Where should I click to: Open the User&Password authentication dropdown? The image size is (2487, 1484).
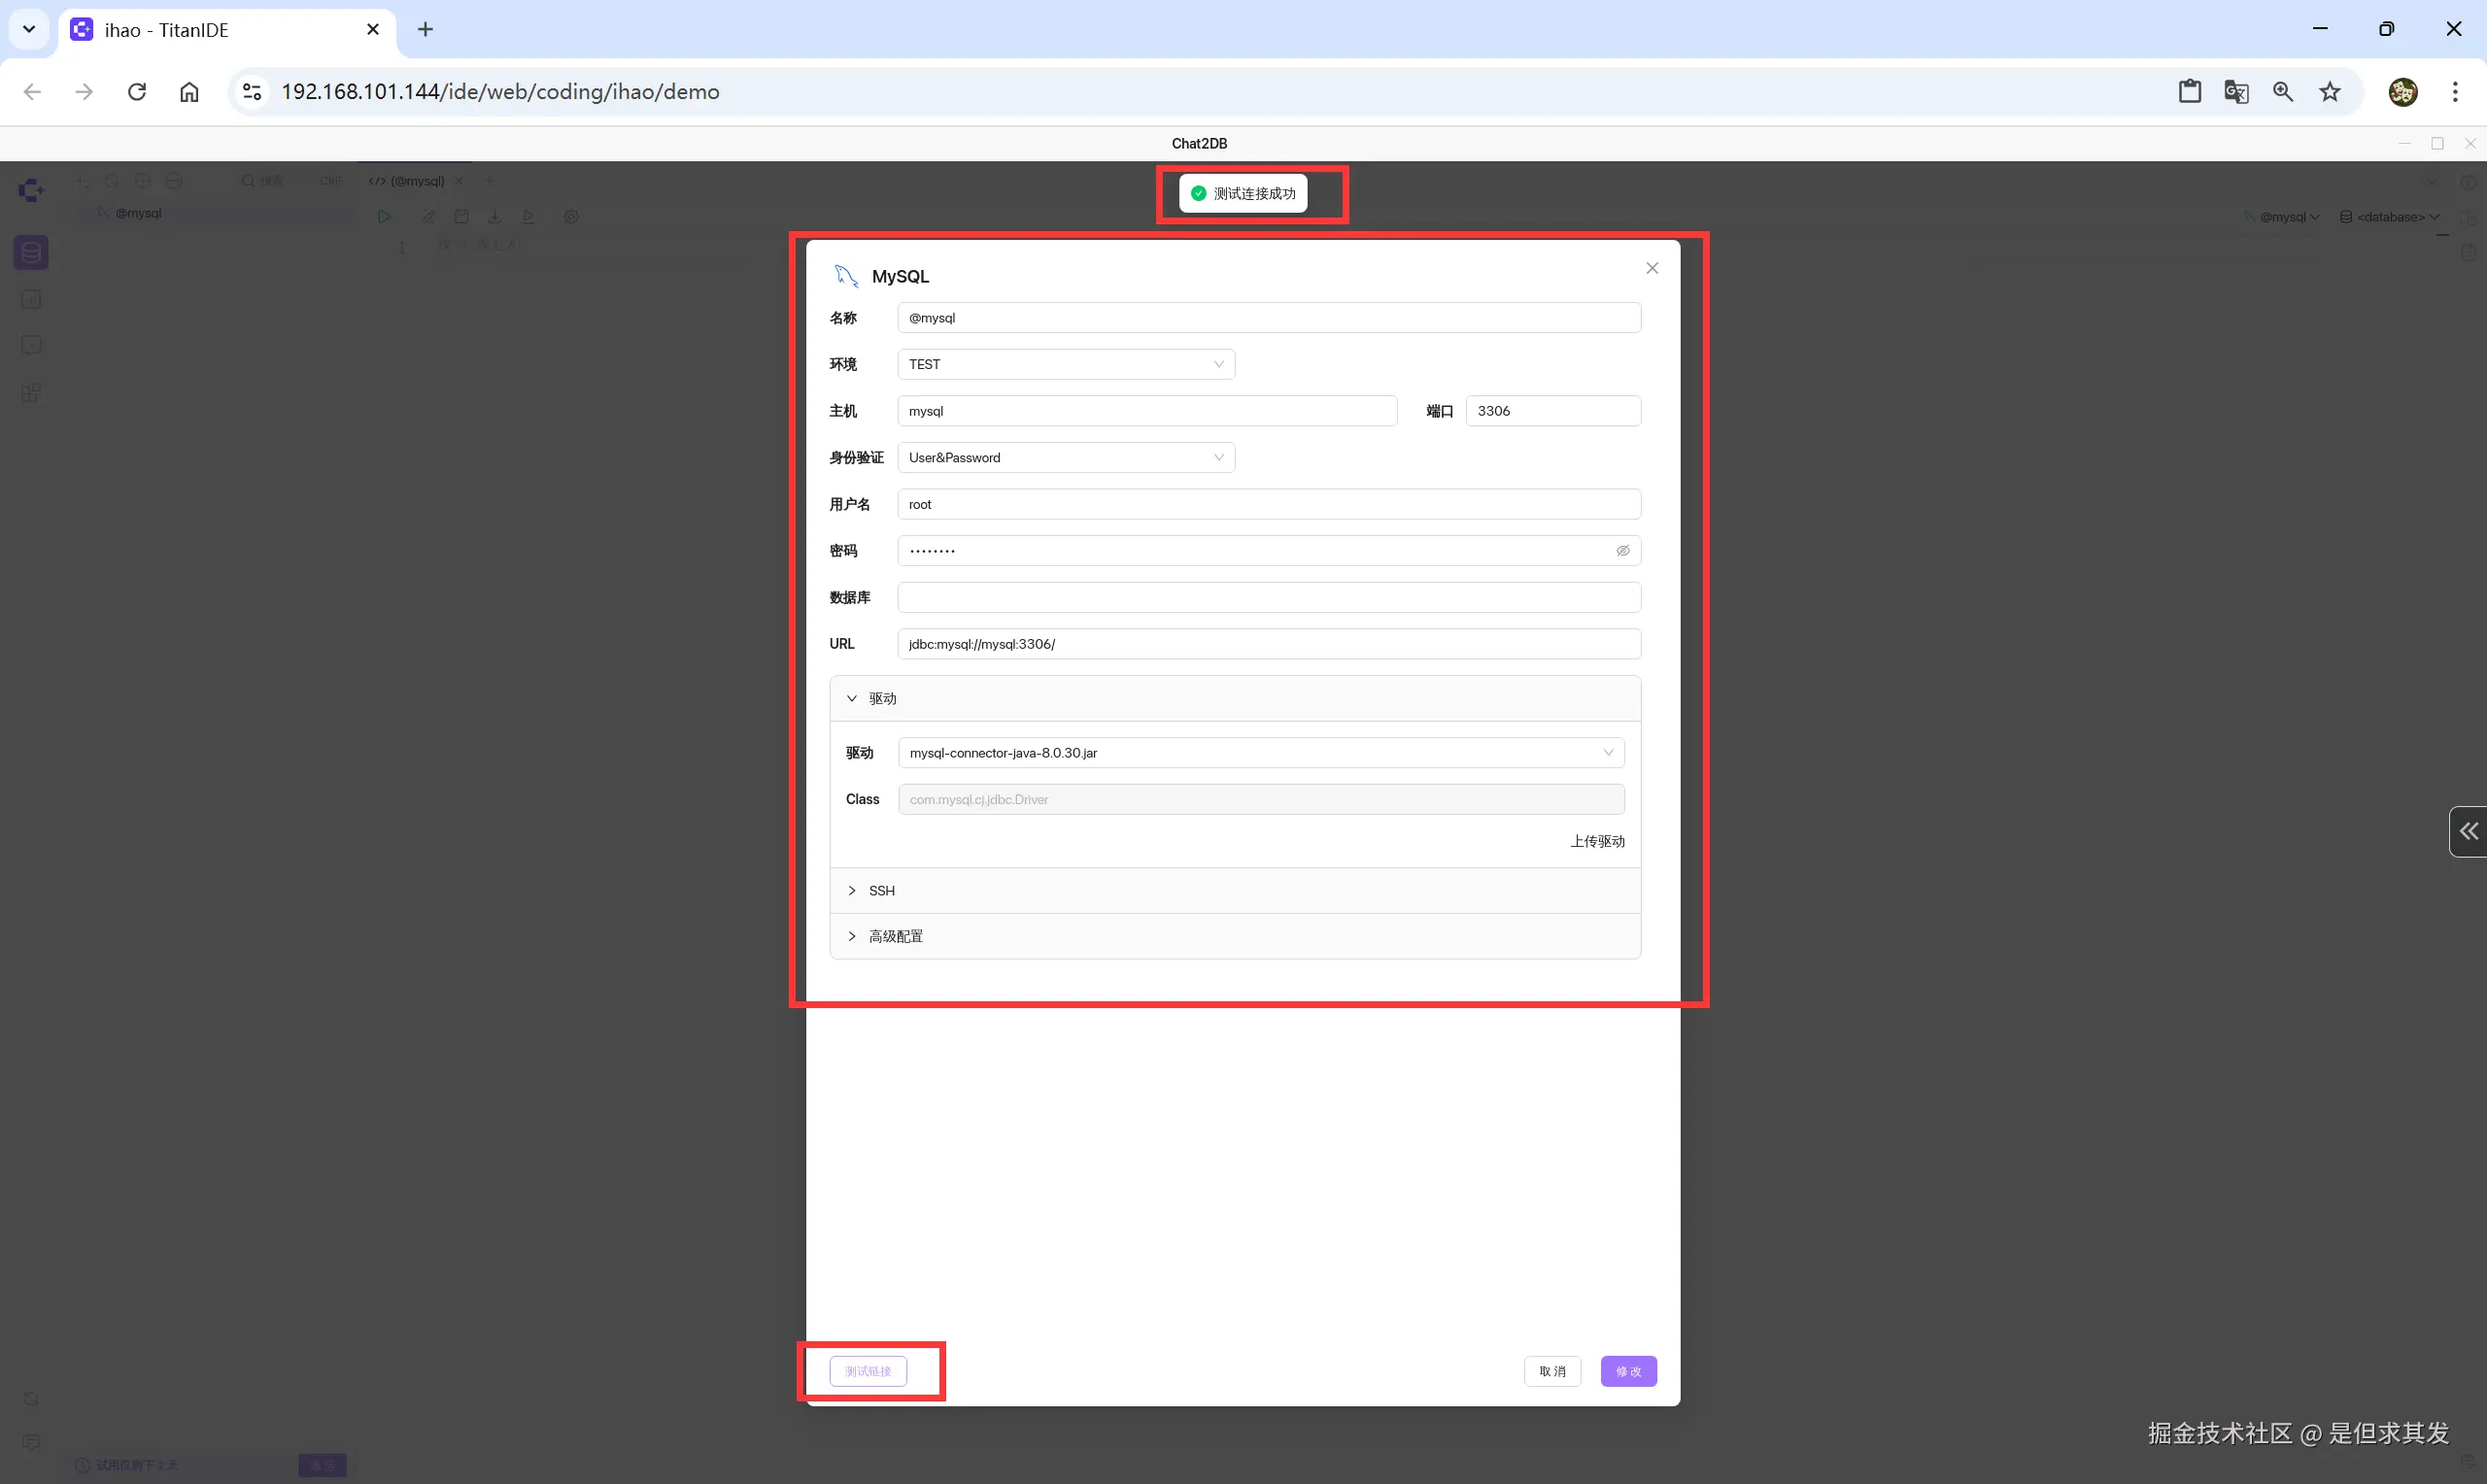(1065, 458)
